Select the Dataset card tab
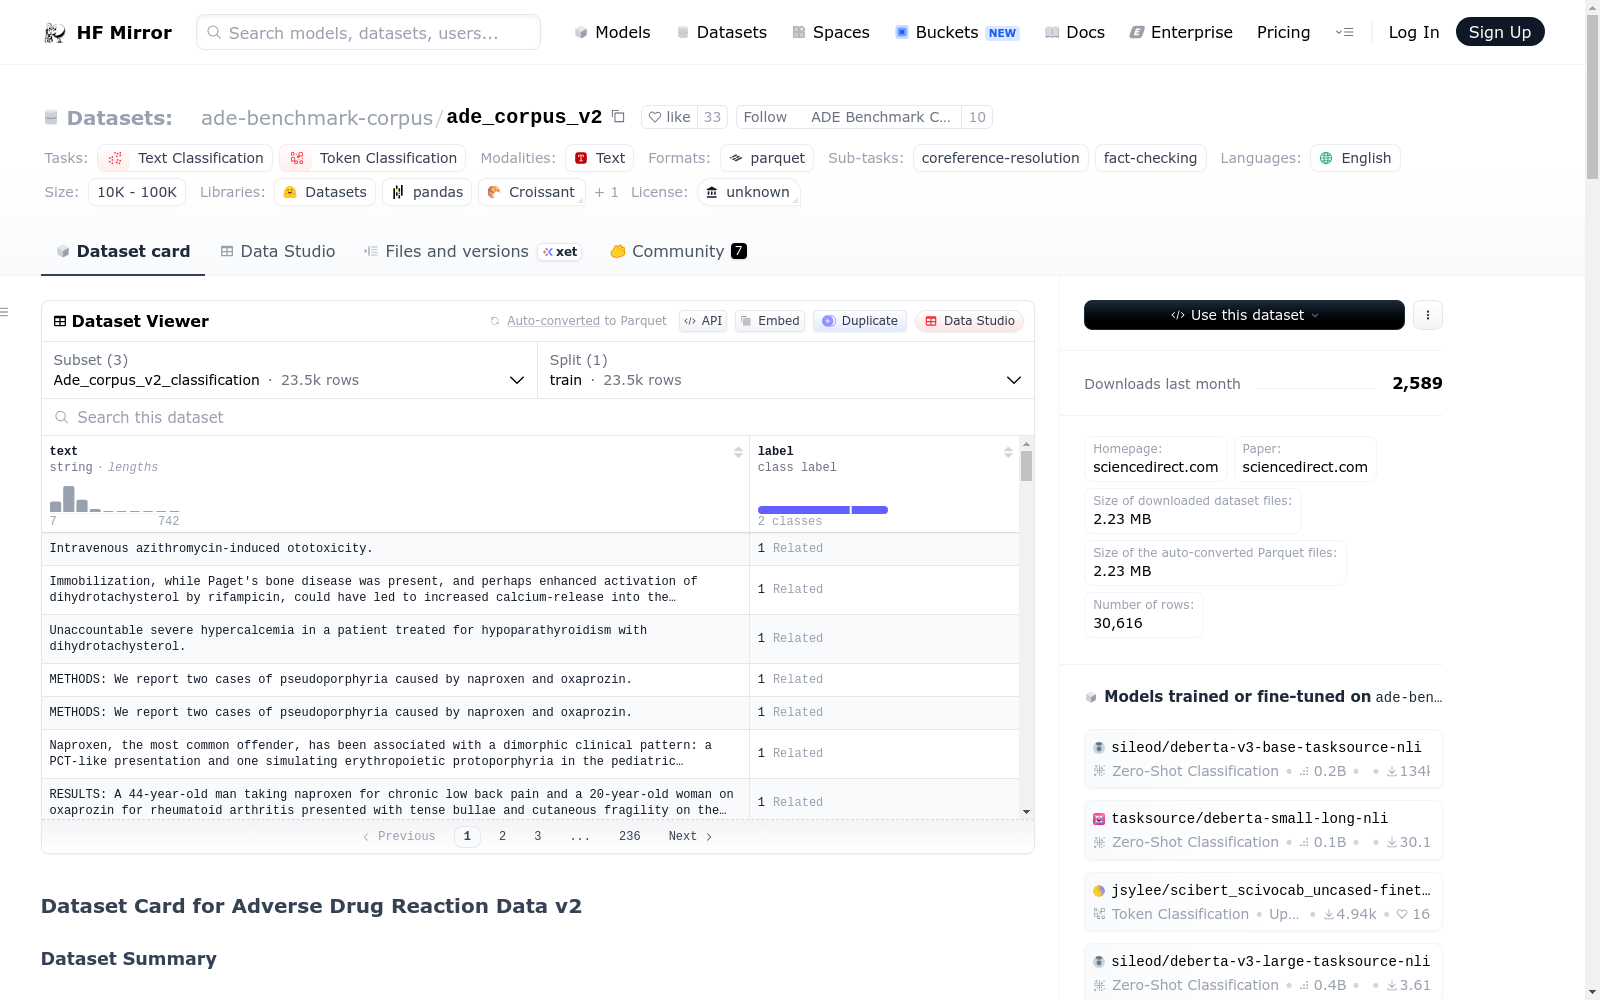The width and height of the screenshot is (1600, 1000). point(123,252)
